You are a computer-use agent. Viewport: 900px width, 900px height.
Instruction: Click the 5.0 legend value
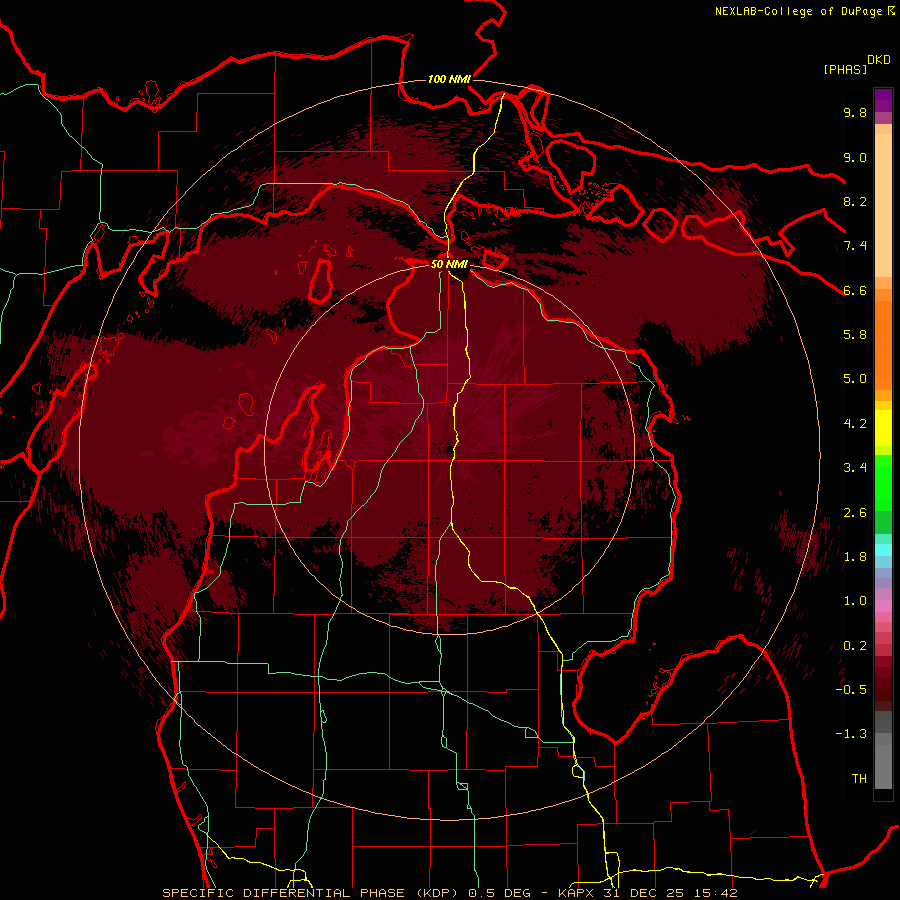click(x=855, y=379)
